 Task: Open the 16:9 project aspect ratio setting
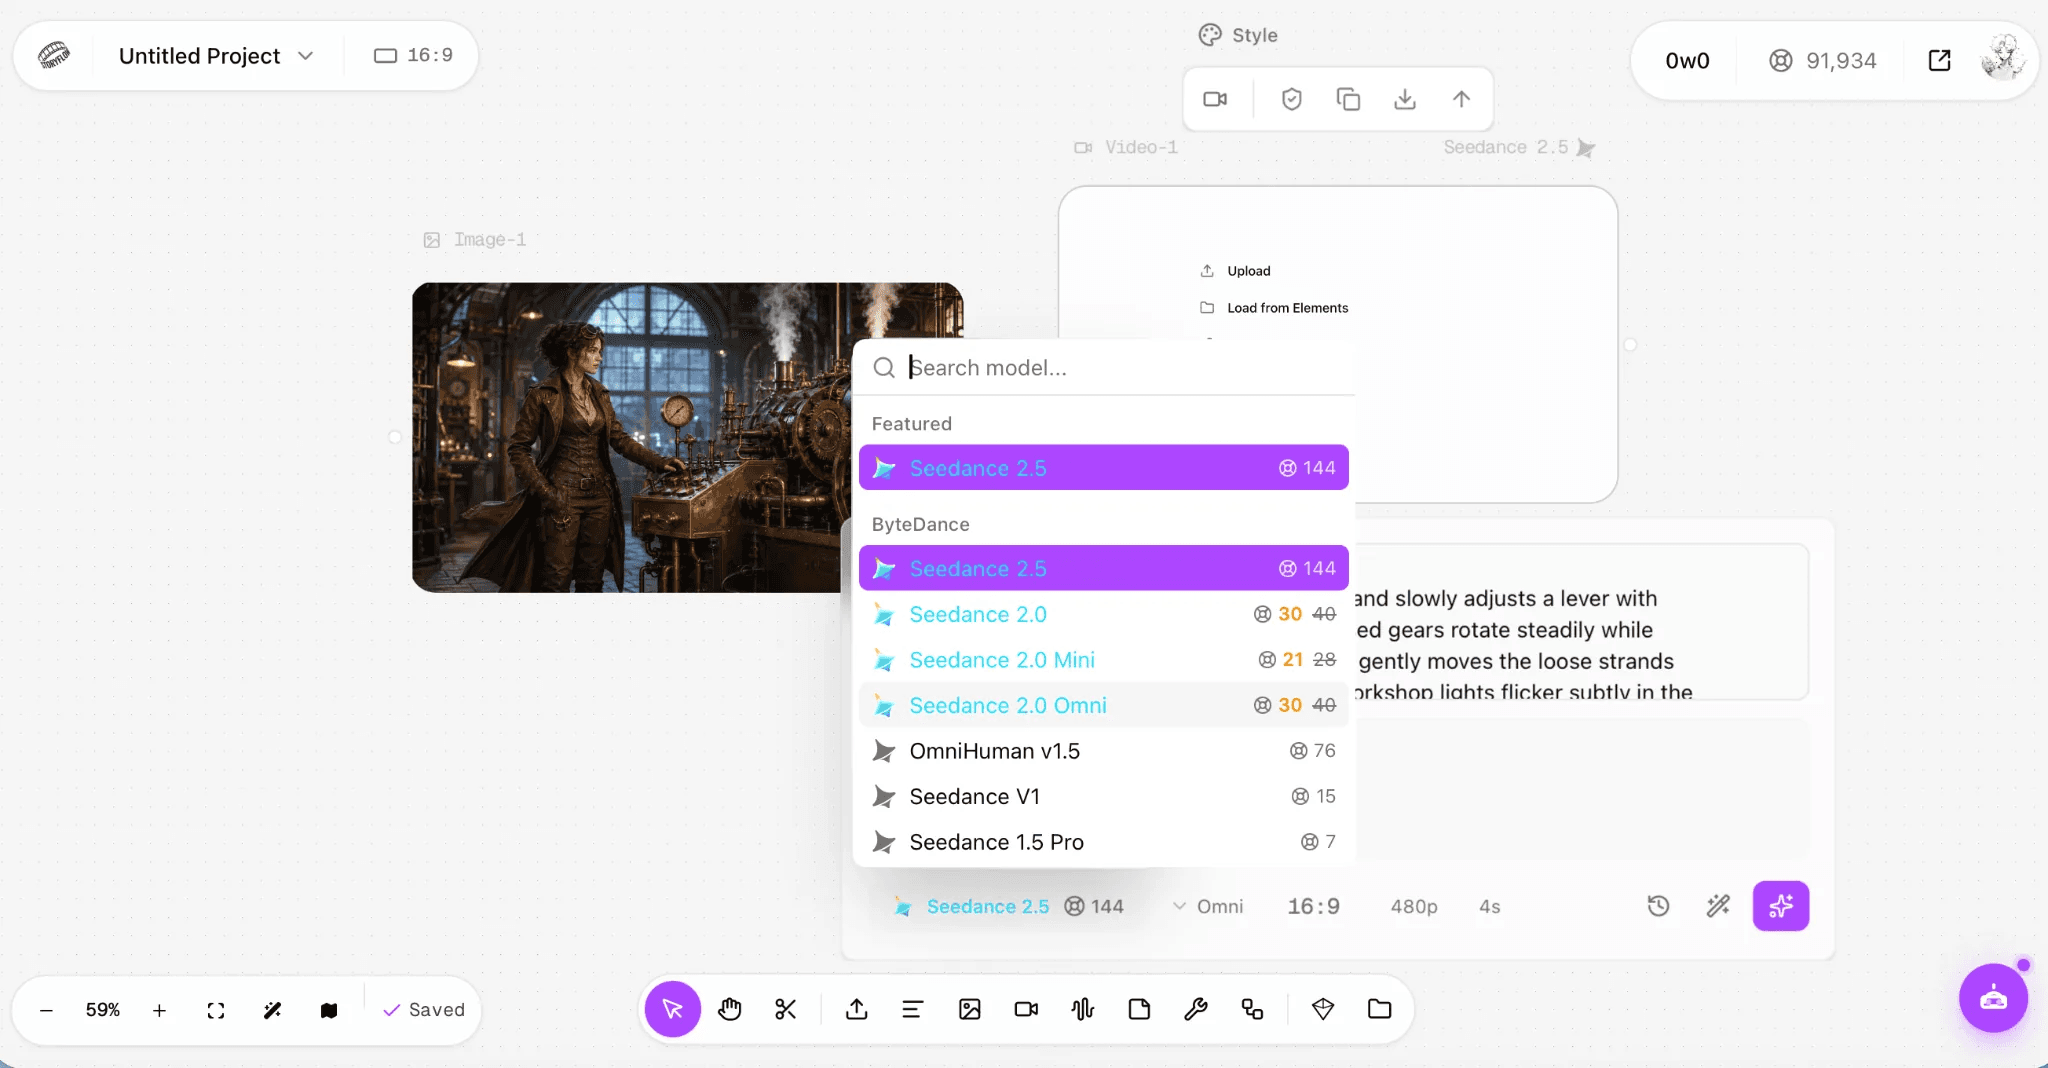tap(413, 55)
